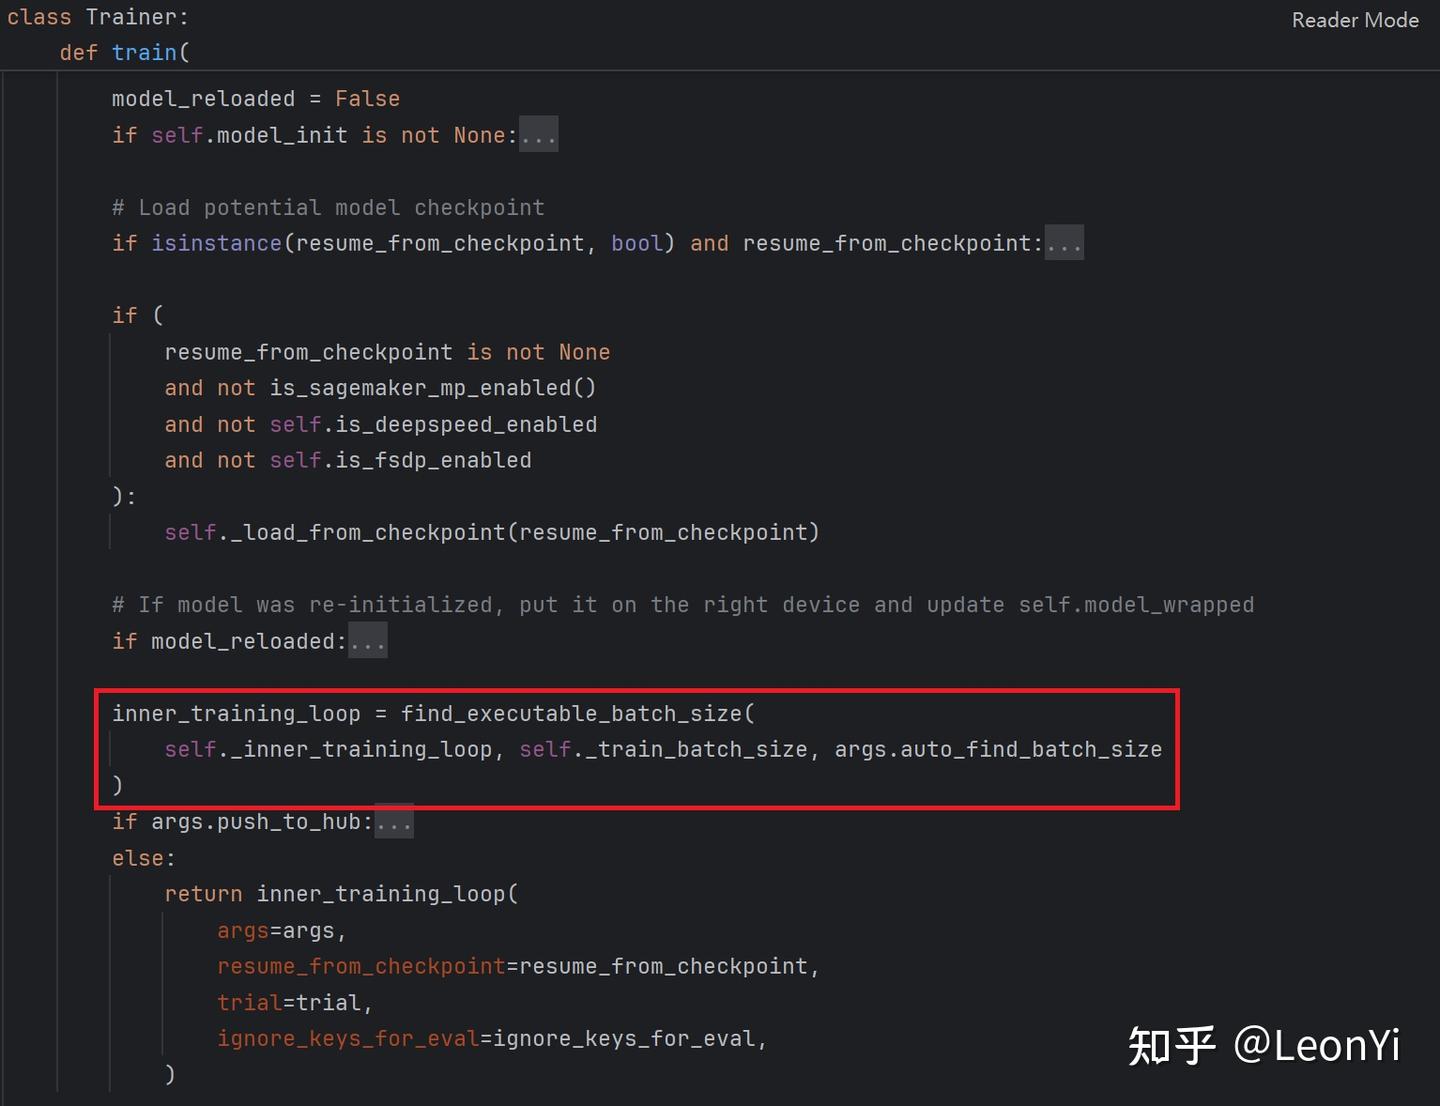Click the else: keyword line

point(144,859)
